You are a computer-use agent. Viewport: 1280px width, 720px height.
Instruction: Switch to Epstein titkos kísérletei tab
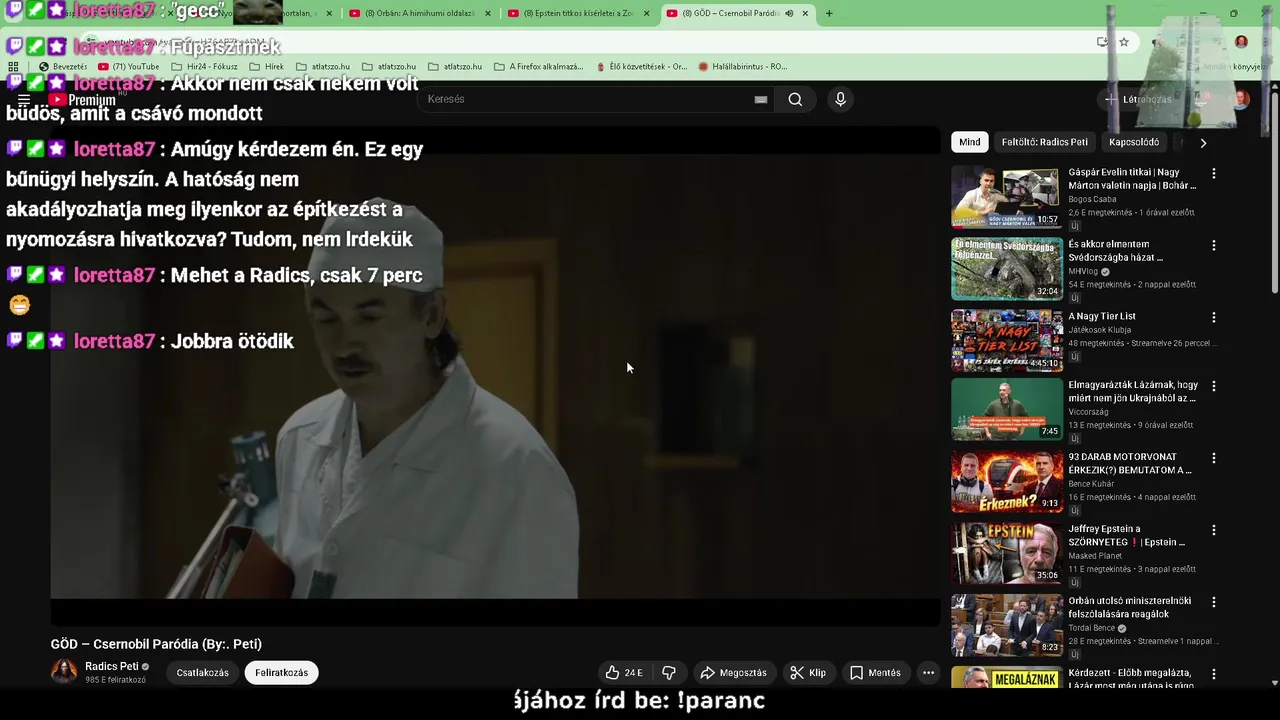pos(578,13)
